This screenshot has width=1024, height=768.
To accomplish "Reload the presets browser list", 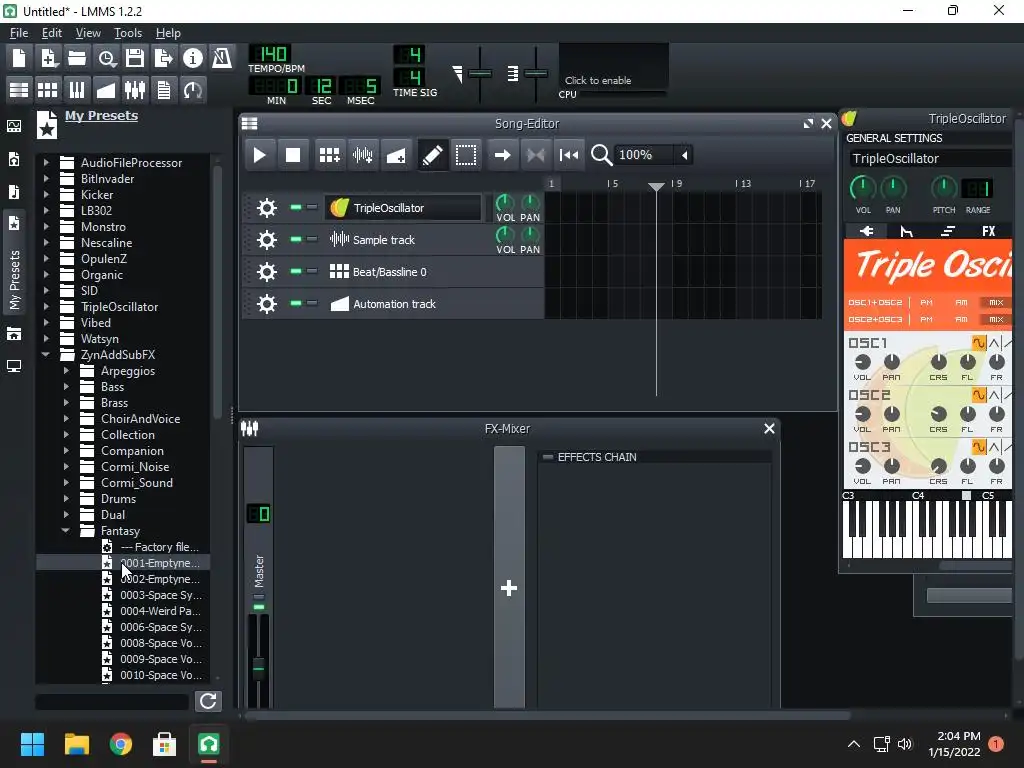I will (208, 701).
